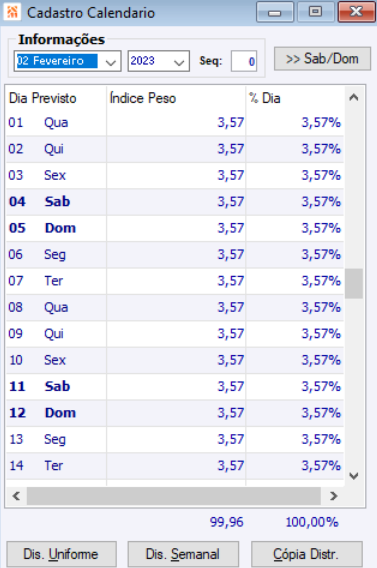The height and width of the screenshot is (568, 377).
Task: Click the scroll down arrow of day list
Action: [354, 476]
